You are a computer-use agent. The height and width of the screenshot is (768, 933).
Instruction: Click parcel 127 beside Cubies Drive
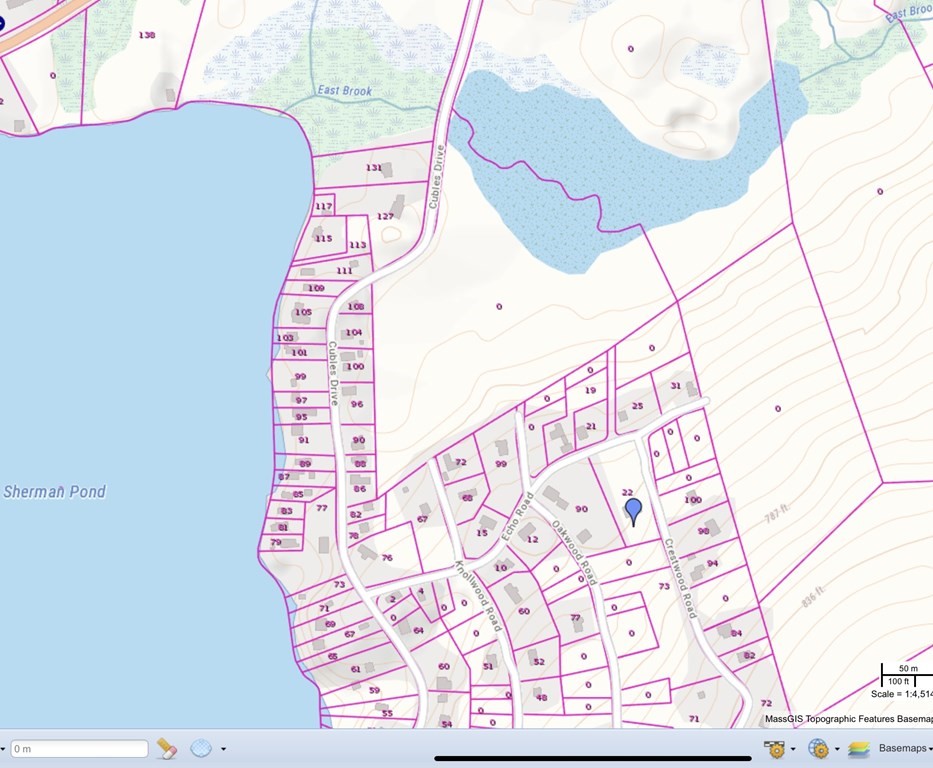(385, 217)
